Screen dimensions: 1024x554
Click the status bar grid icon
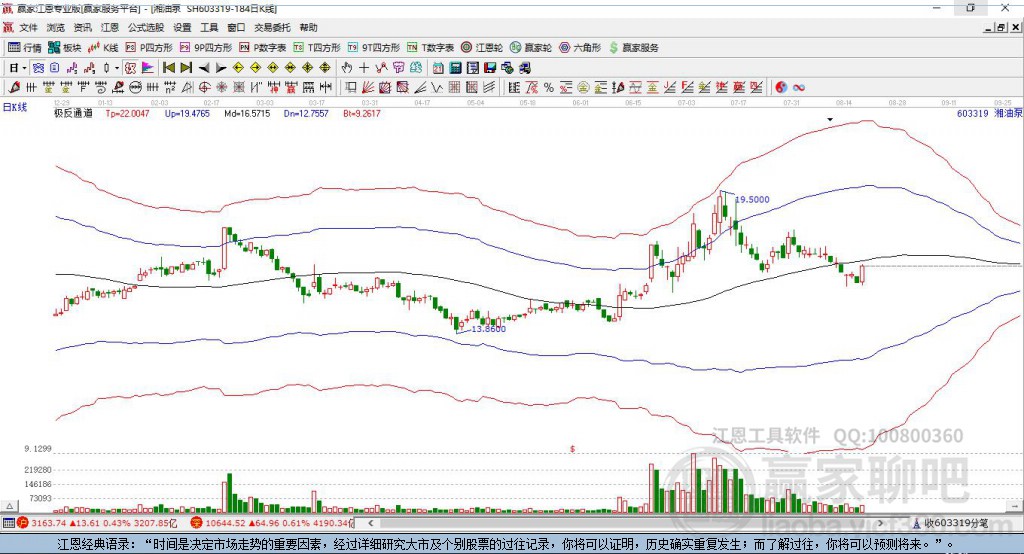(x=8, y=523)
